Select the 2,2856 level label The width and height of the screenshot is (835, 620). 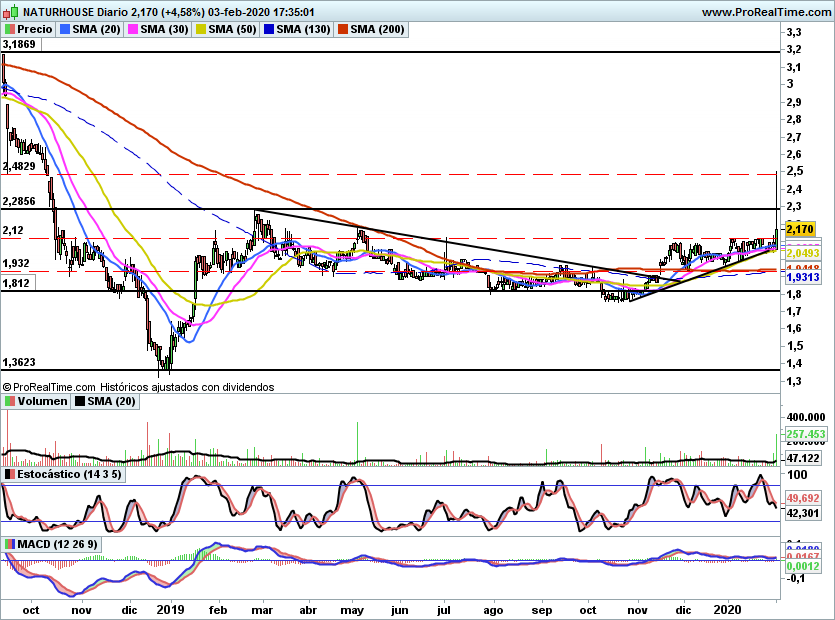click(19, 201)
